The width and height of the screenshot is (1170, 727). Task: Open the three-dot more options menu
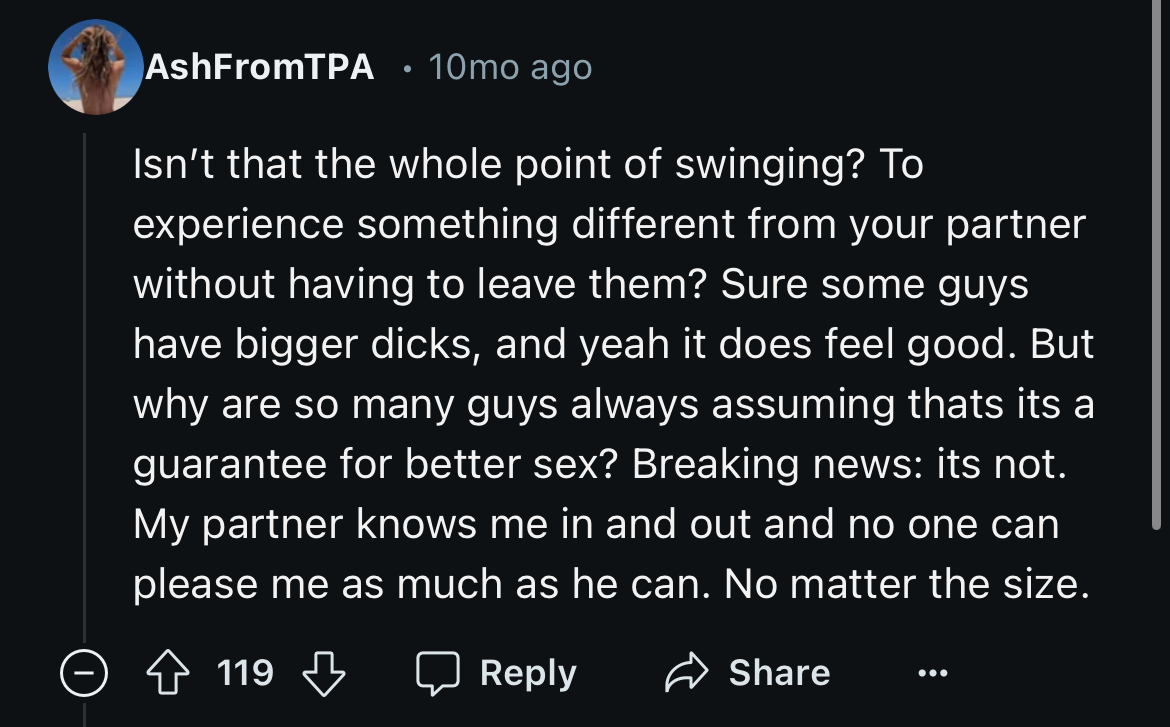click(x=930, y=673)
